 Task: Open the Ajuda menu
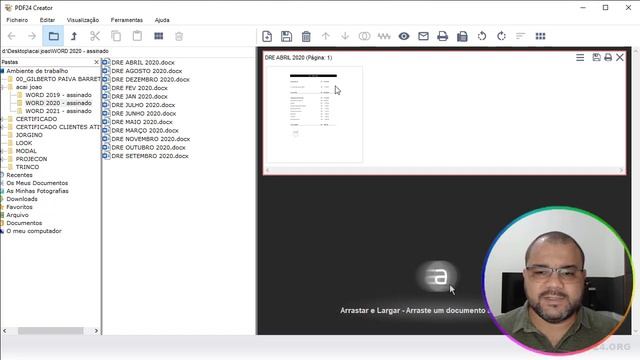[162, 20]
